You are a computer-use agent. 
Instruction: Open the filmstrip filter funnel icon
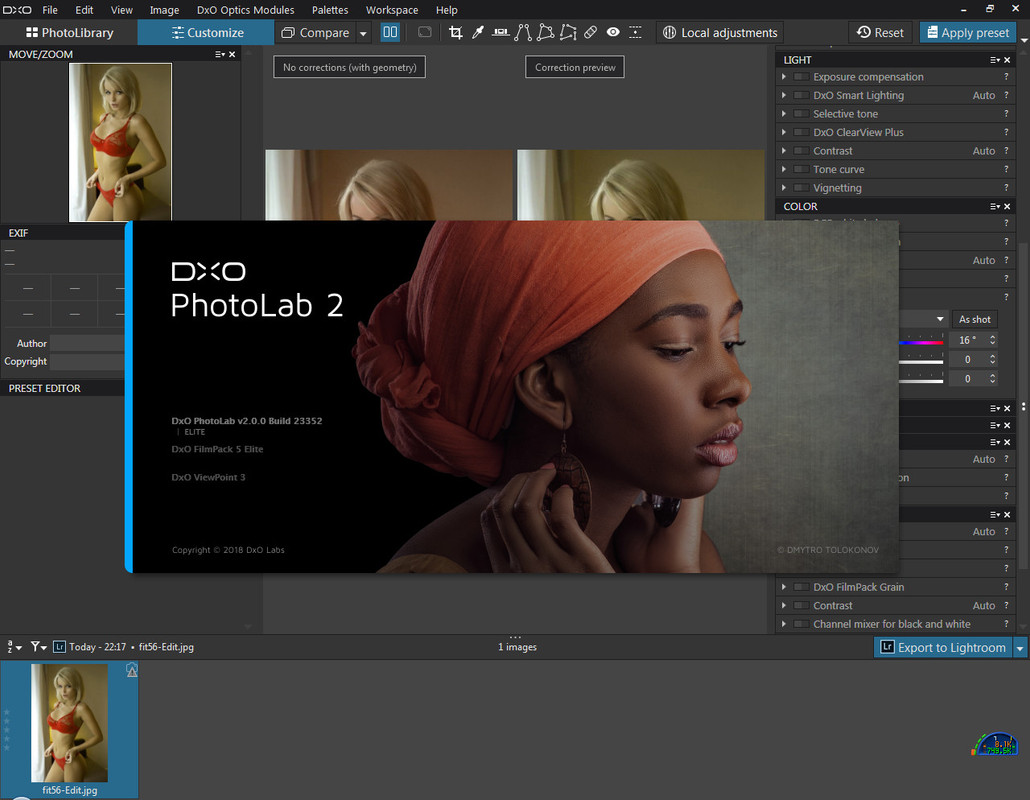(37, 647)
